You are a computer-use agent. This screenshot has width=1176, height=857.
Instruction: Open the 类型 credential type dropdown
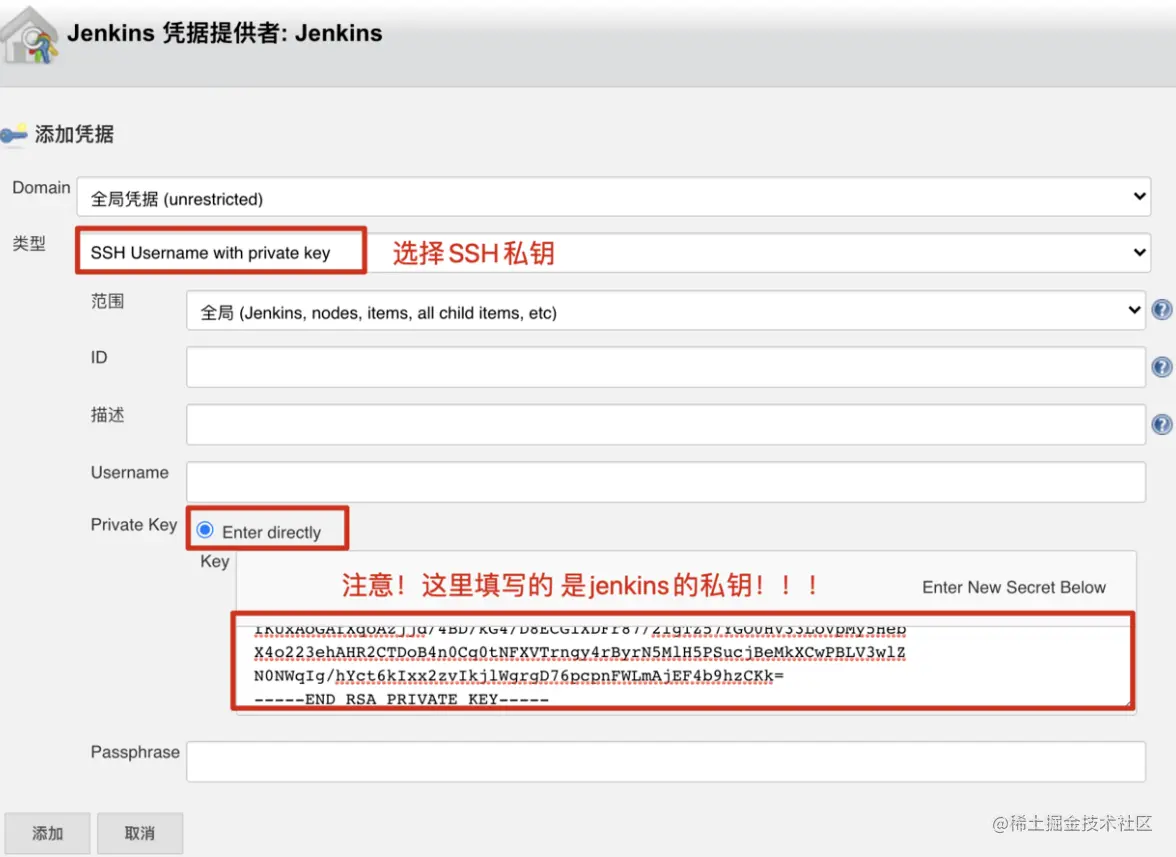(614, 252)
